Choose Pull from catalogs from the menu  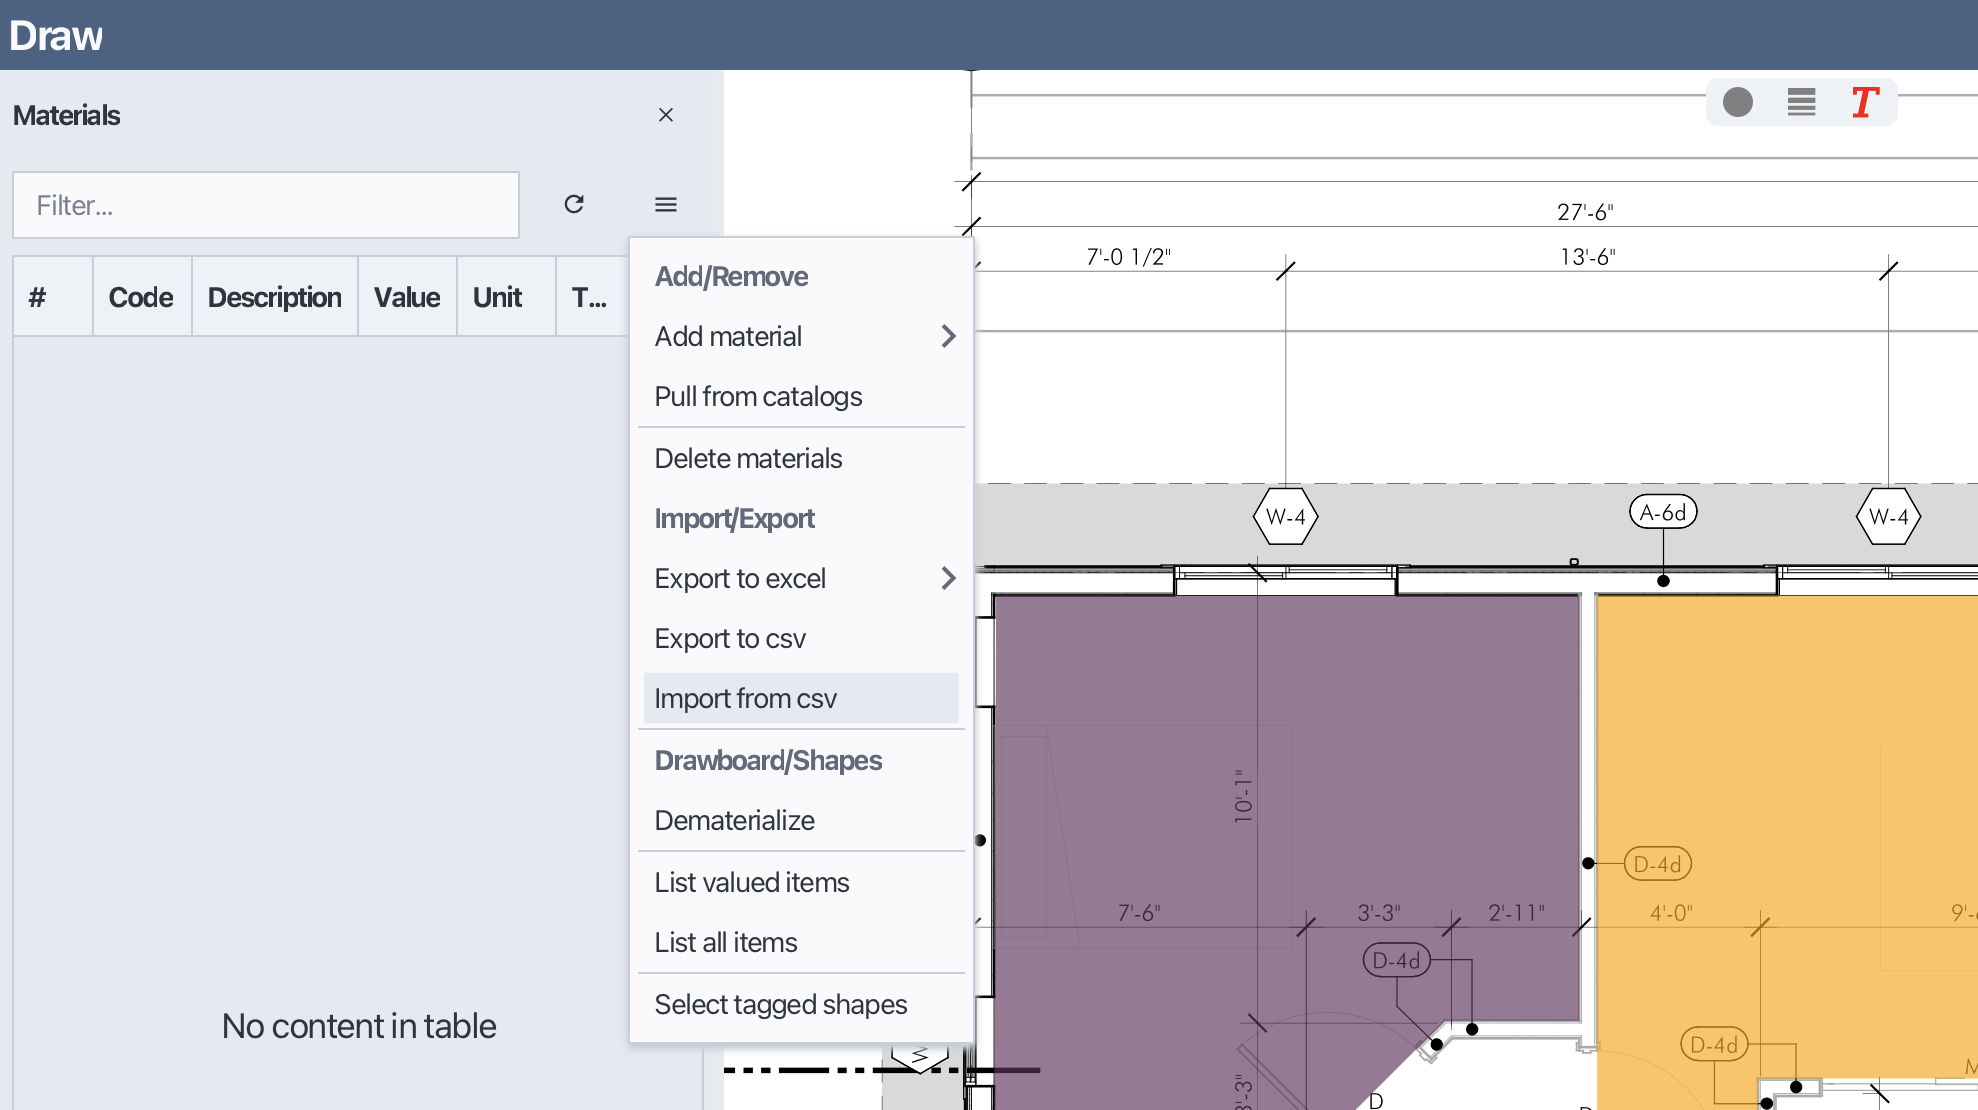[758, 396]
